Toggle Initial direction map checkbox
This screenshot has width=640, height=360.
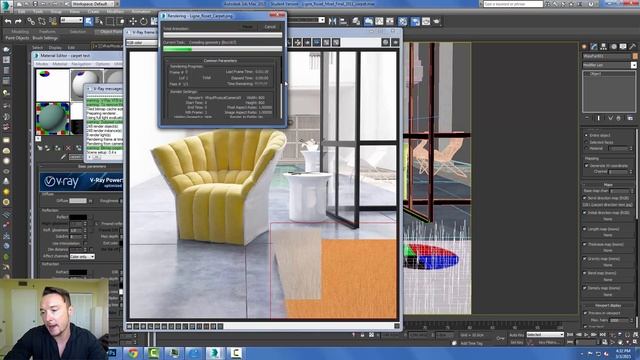tap(585, 213)
